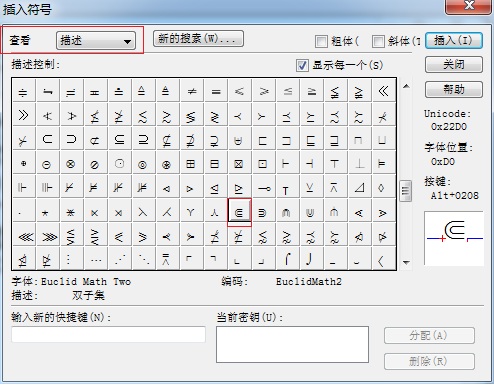Select the up tack perpendicular (⊥) symbol
This screenshot has height=385, width=494.
[x=359, y=164]
